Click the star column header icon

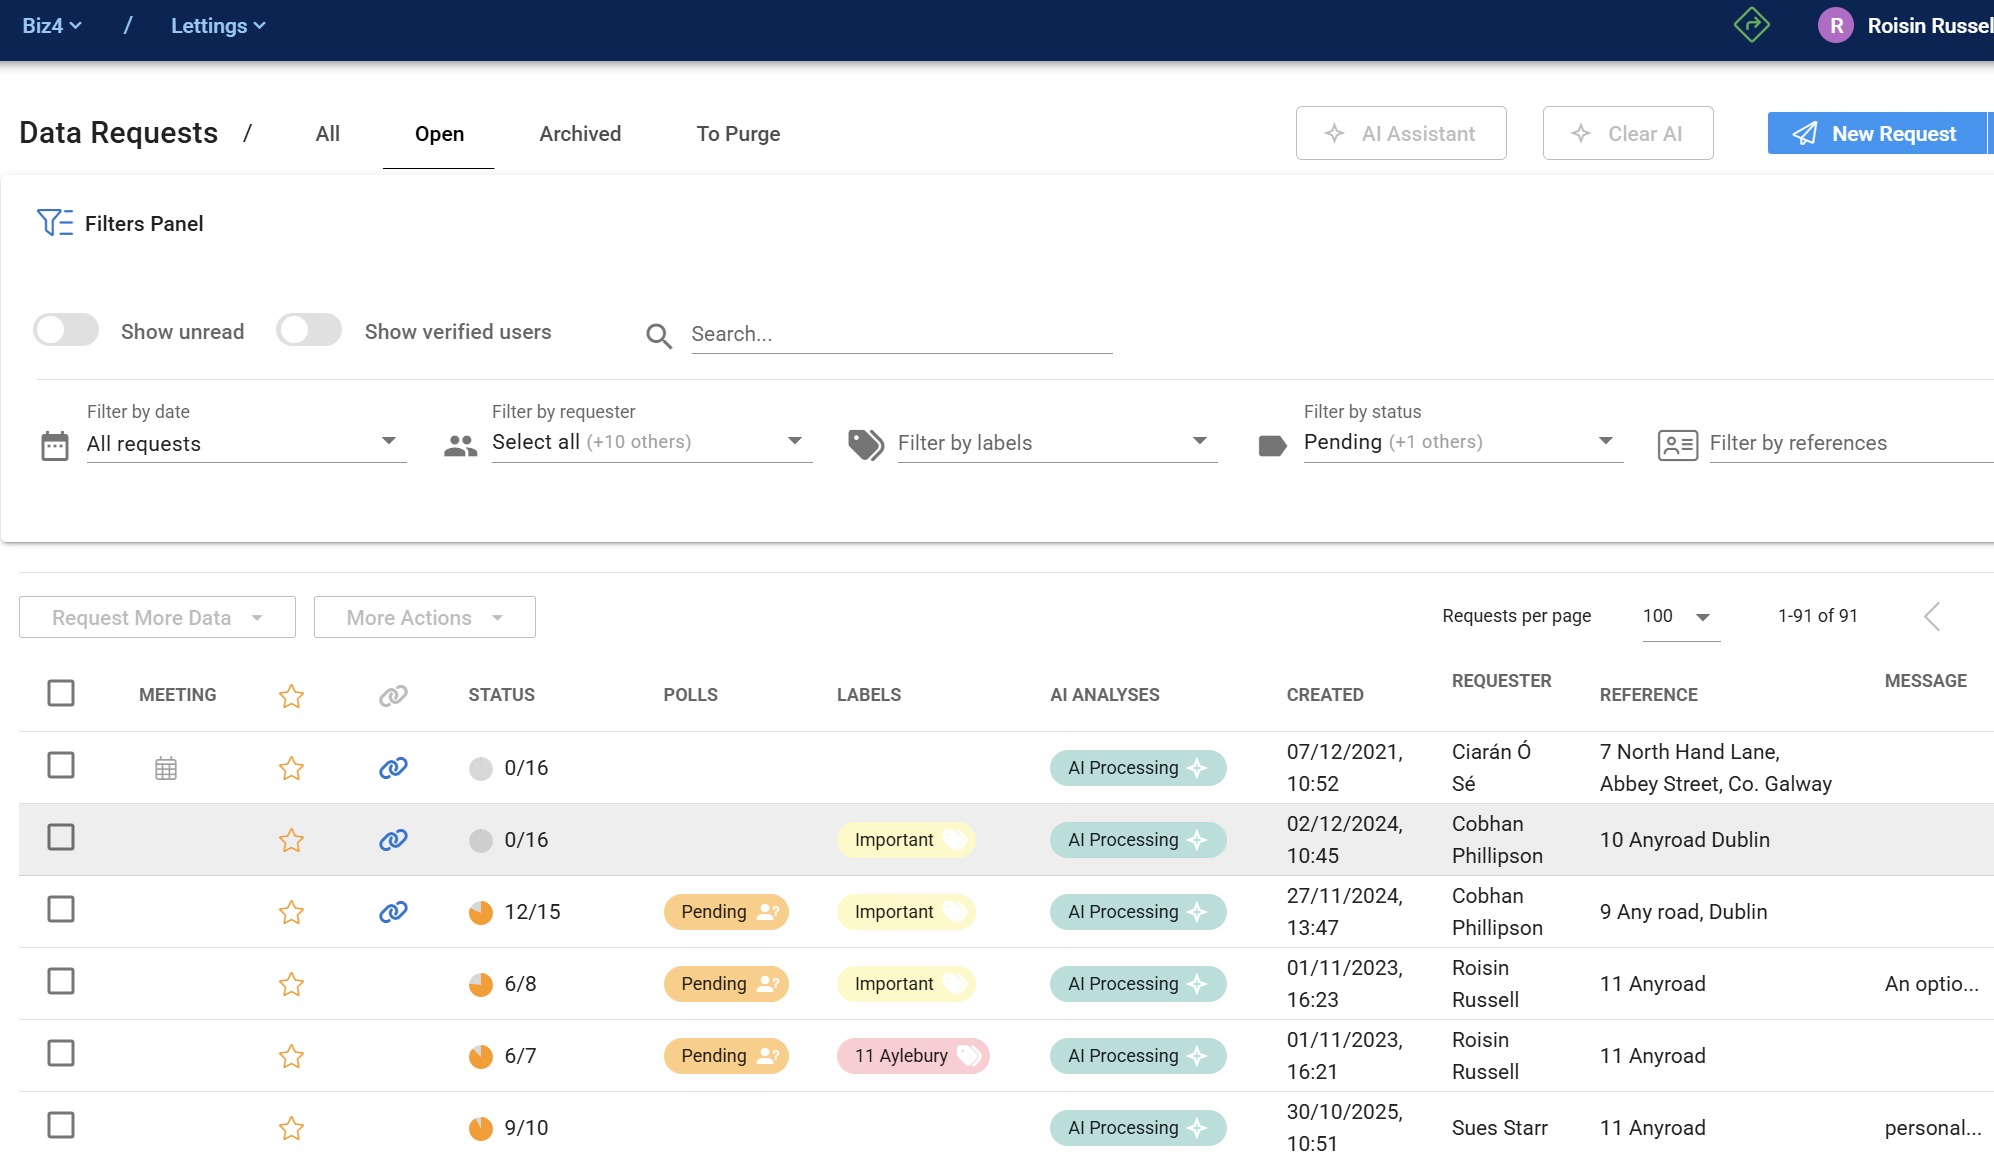click(291, 696)
